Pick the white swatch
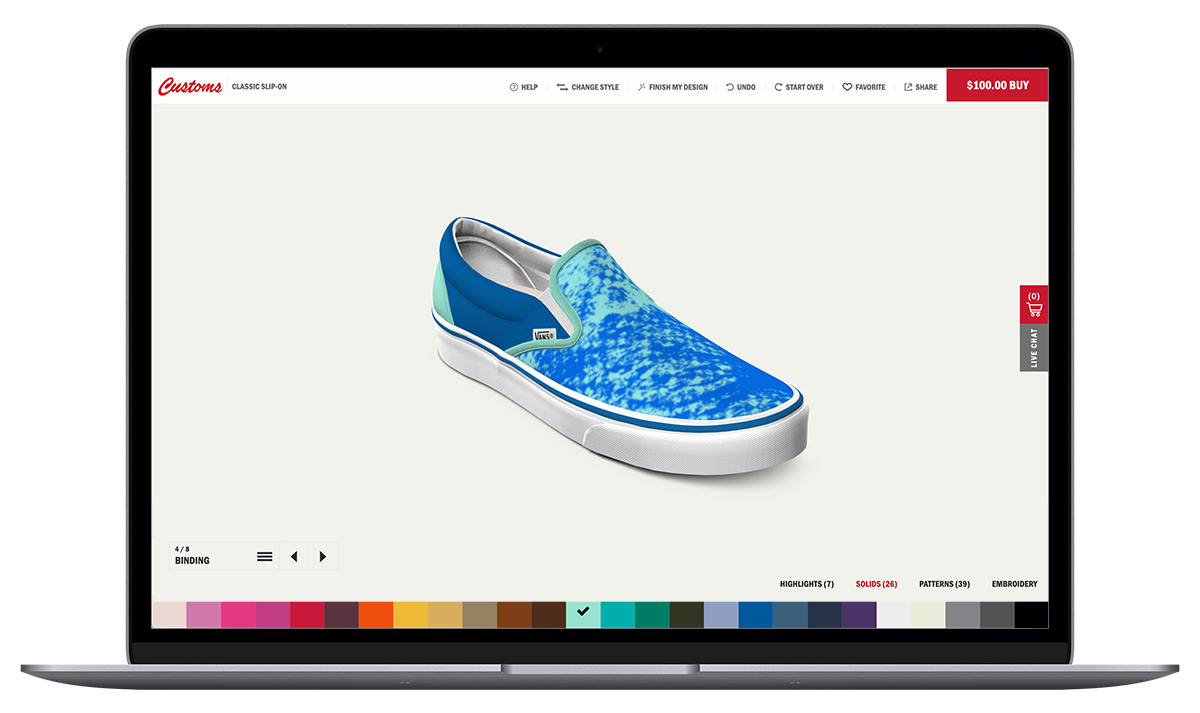Viewport: 1200px width, 713px height. pyautogui.click(x=894, y=614)
